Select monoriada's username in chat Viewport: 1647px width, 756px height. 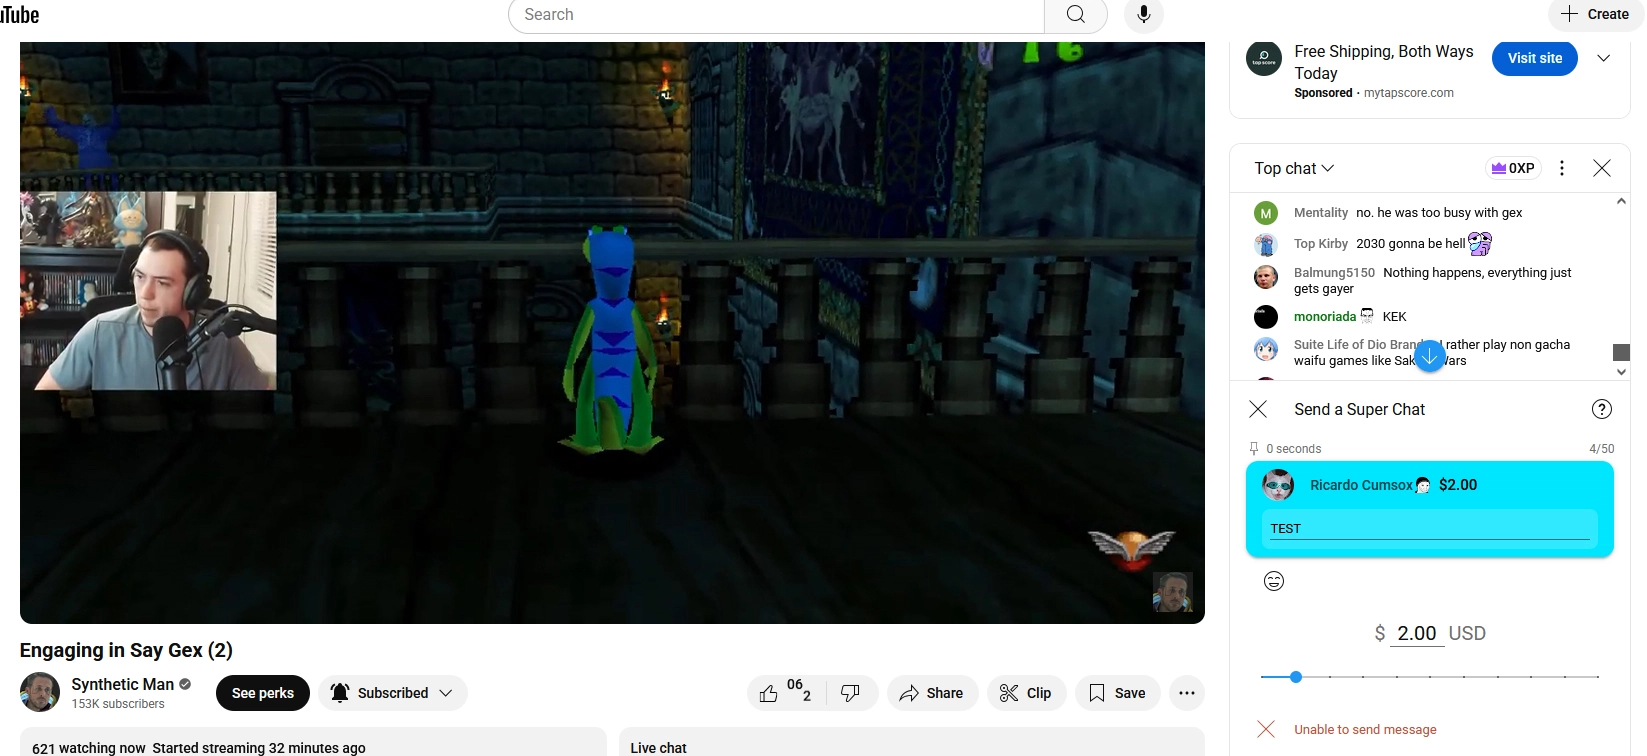(x=1325, y=317)
